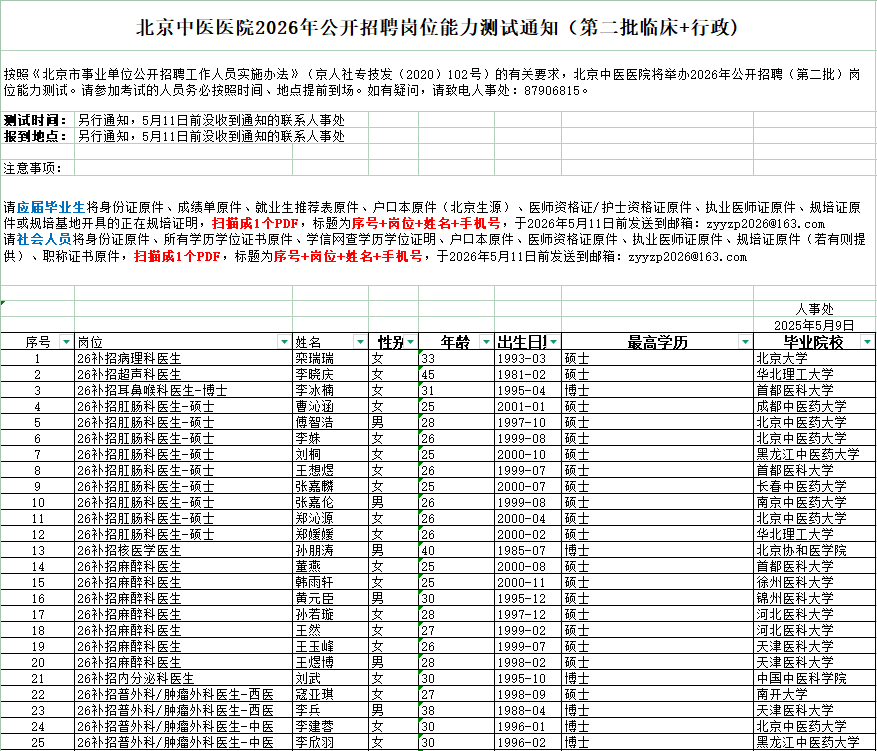
Task: Click the name cell 王玉峰
Action: point(331,646)
